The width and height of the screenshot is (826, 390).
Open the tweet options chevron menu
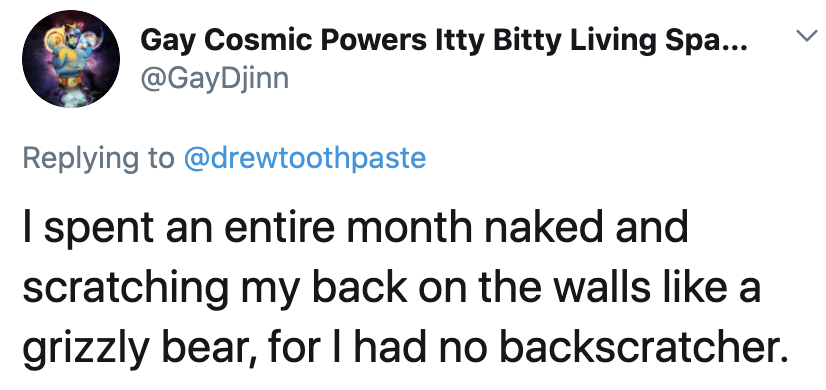806,36
